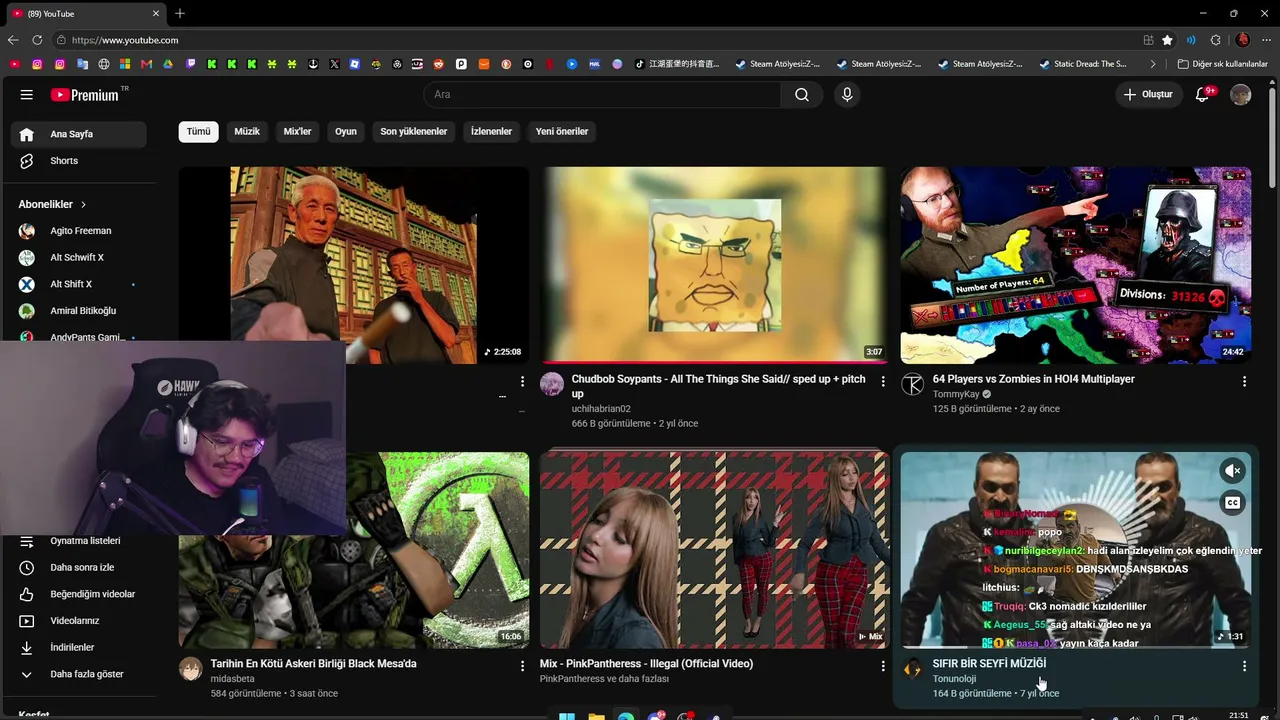The width and height of the screenshot is (1280, 720).
Task: Play the Chudbob Soypants SpongeBob thumbnail
Action: pos(714,265)
